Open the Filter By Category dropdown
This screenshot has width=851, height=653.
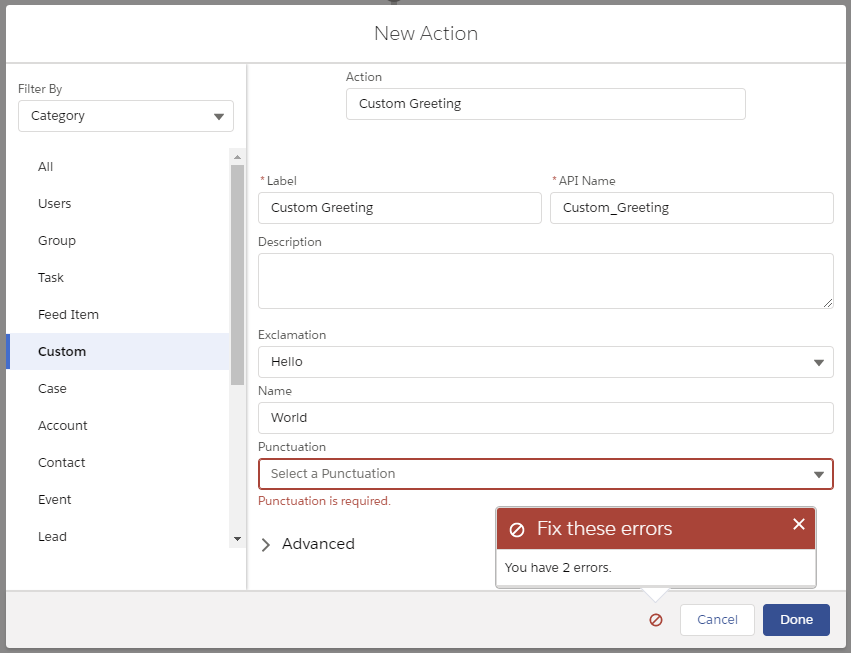(x=126, y=116)
